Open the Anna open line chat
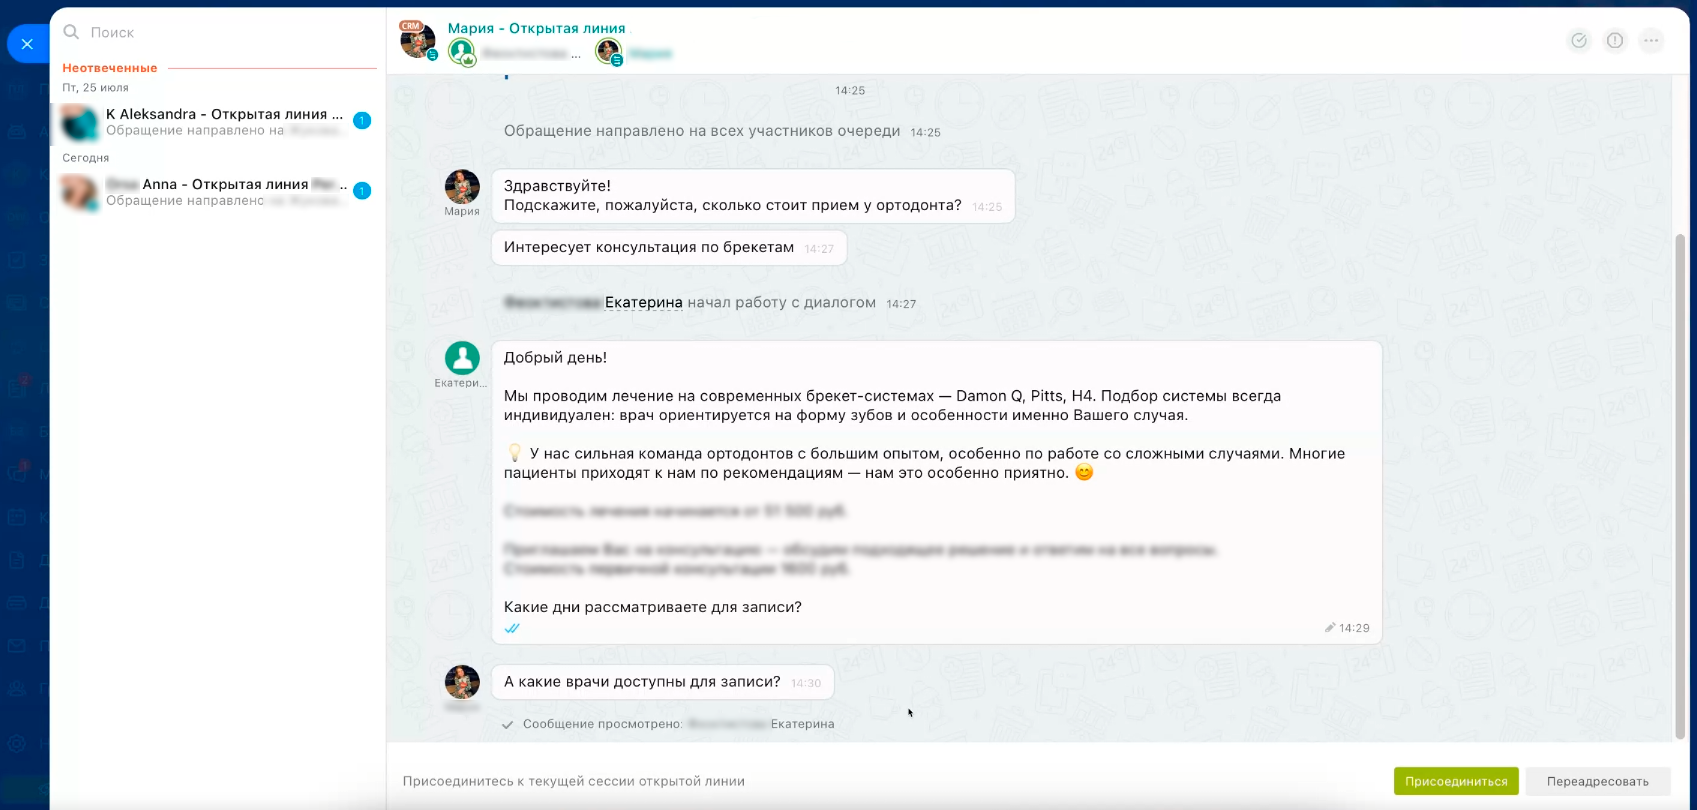The width and height of the screenshot is (1697, 810). click(x=218, y=192)
